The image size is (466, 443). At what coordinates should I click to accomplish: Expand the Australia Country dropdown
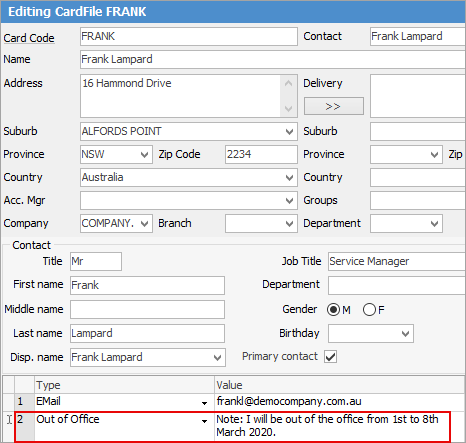289,178
